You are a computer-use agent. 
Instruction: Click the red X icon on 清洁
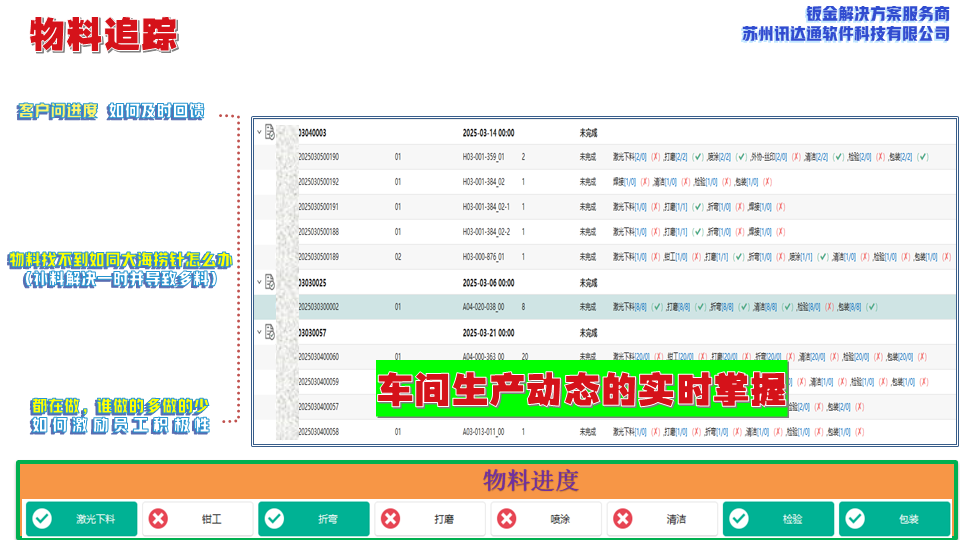(x=623, y=519)
